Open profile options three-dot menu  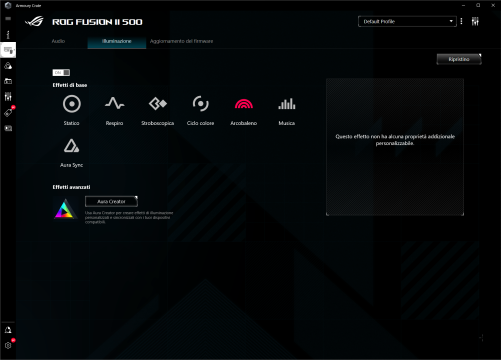[461, 21]
